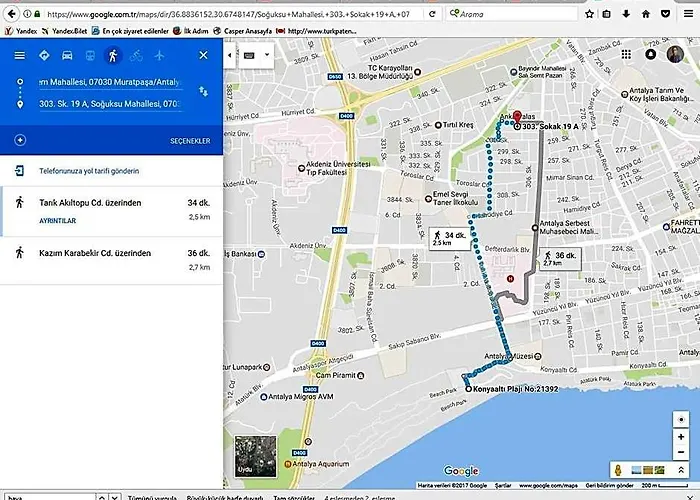The width and height of the screenshot is (700, 500).
Task: Open Casper Anasayfa bookmark
Action: (x=243, y=31)
